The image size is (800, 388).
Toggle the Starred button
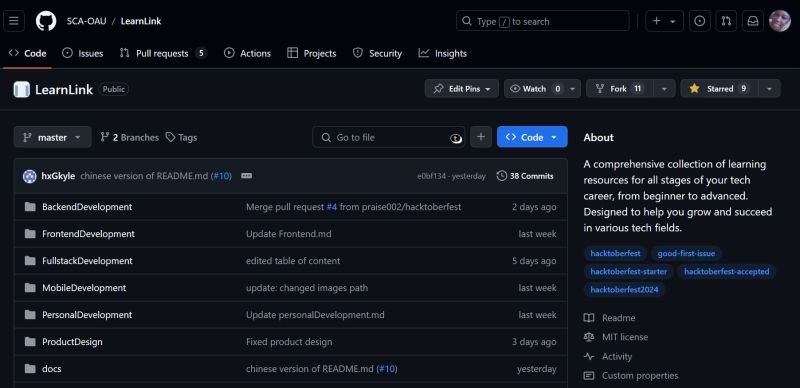click(719, 88)
